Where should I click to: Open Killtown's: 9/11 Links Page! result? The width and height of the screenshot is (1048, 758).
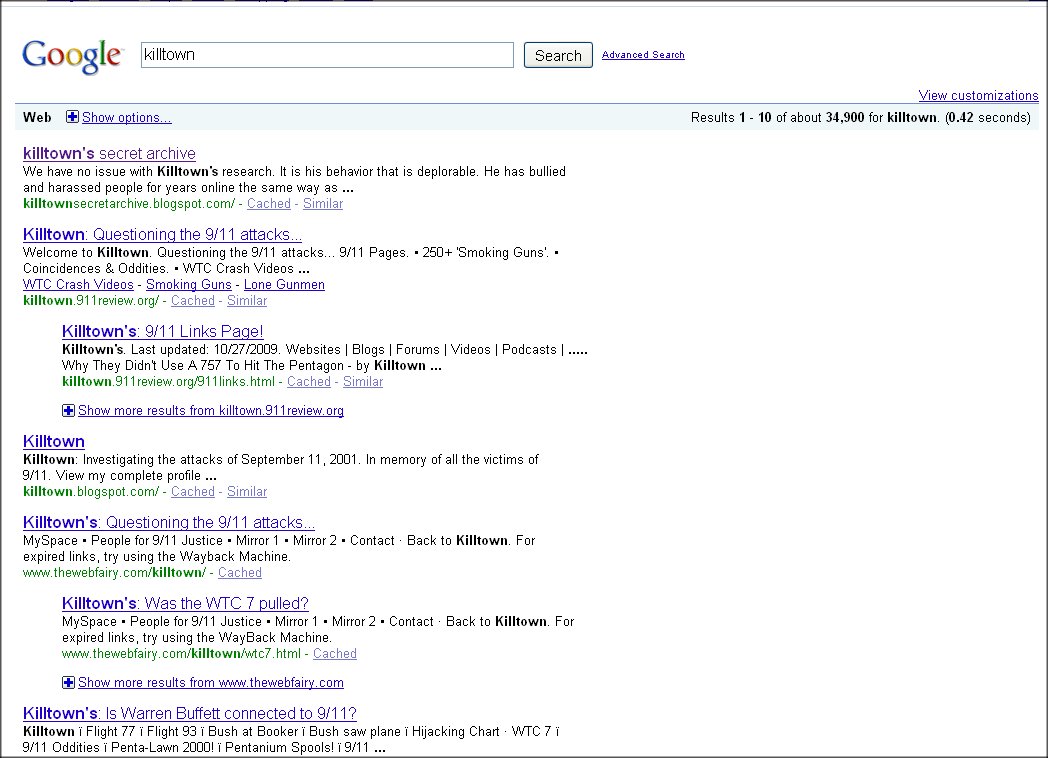coord(162,332)
